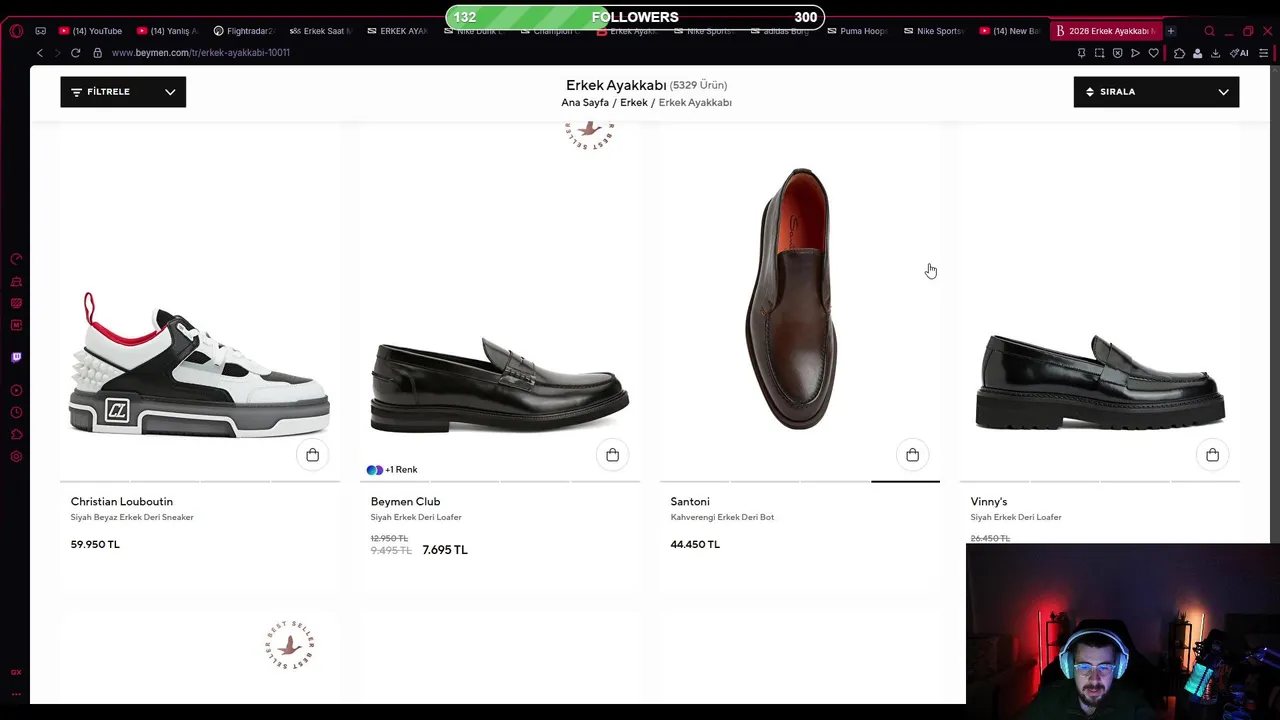Click the play arrow icon in address toolbar
The width and height of the screenshot is (1280, 720).
point(1135,53)
